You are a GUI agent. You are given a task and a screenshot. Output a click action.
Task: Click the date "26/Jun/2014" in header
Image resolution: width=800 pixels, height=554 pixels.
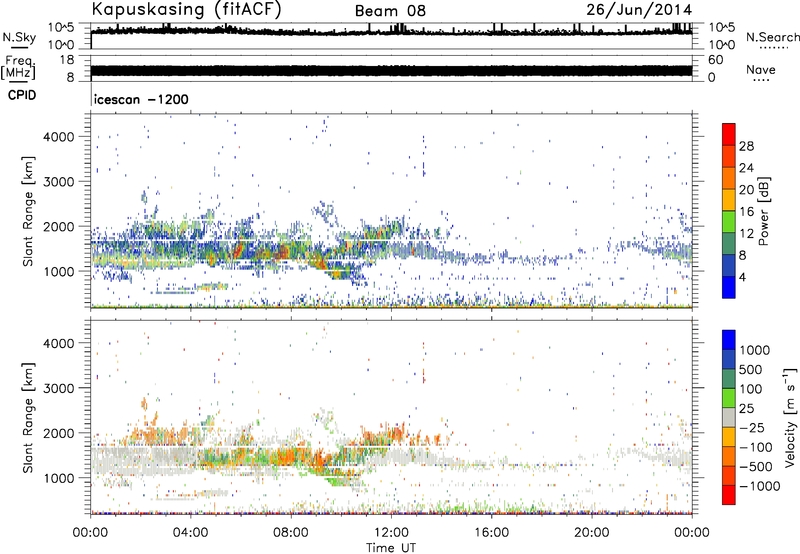tap(639, 10)
